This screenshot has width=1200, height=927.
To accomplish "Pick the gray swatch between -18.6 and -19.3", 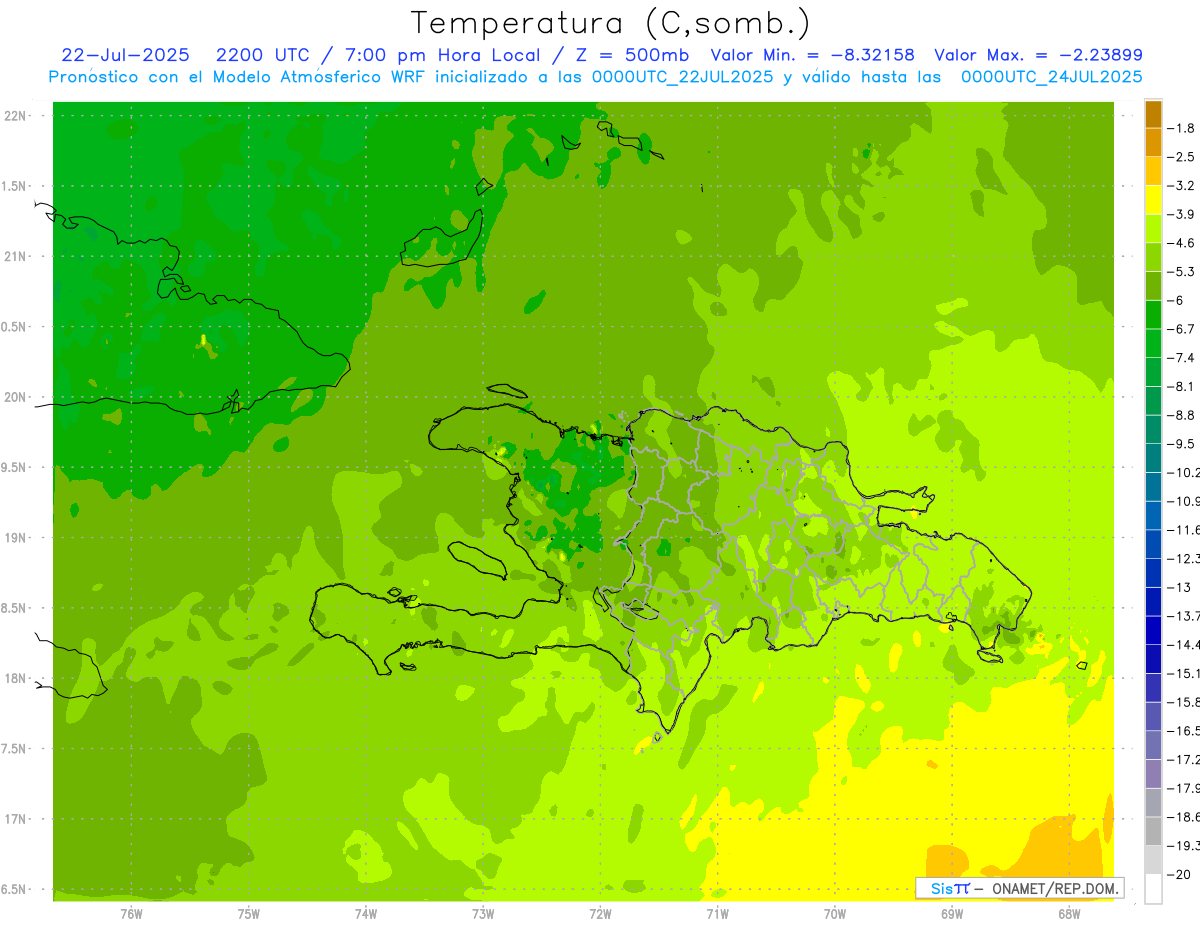I will pos(1154,831).
